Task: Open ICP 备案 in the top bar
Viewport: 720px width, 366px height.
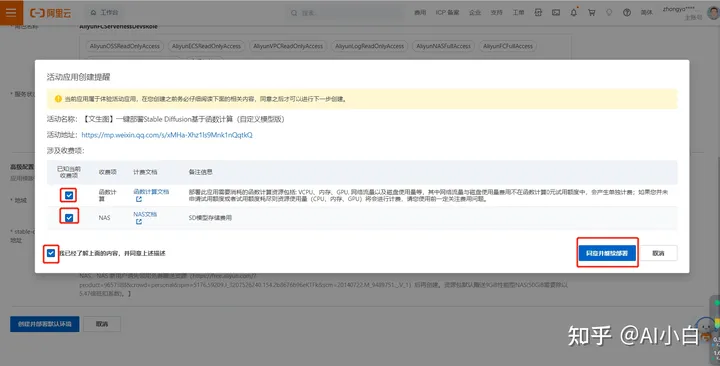Action: click(447, 12)
